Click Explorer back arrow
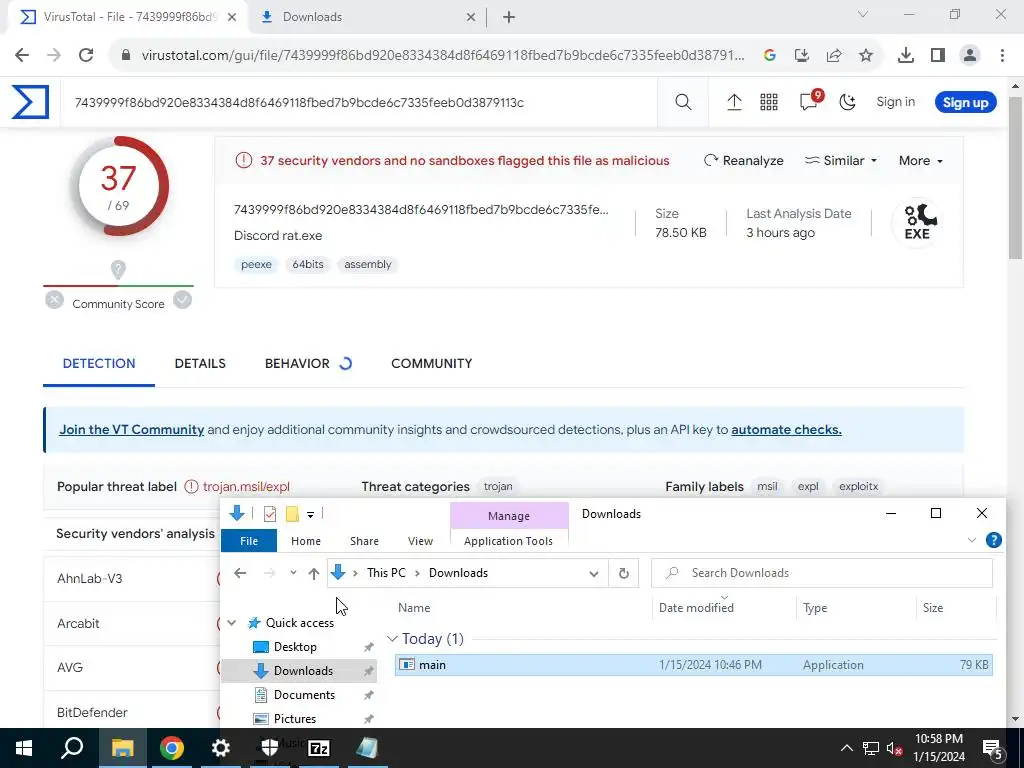Screen dimensions: 1024x768 [240, 573]
